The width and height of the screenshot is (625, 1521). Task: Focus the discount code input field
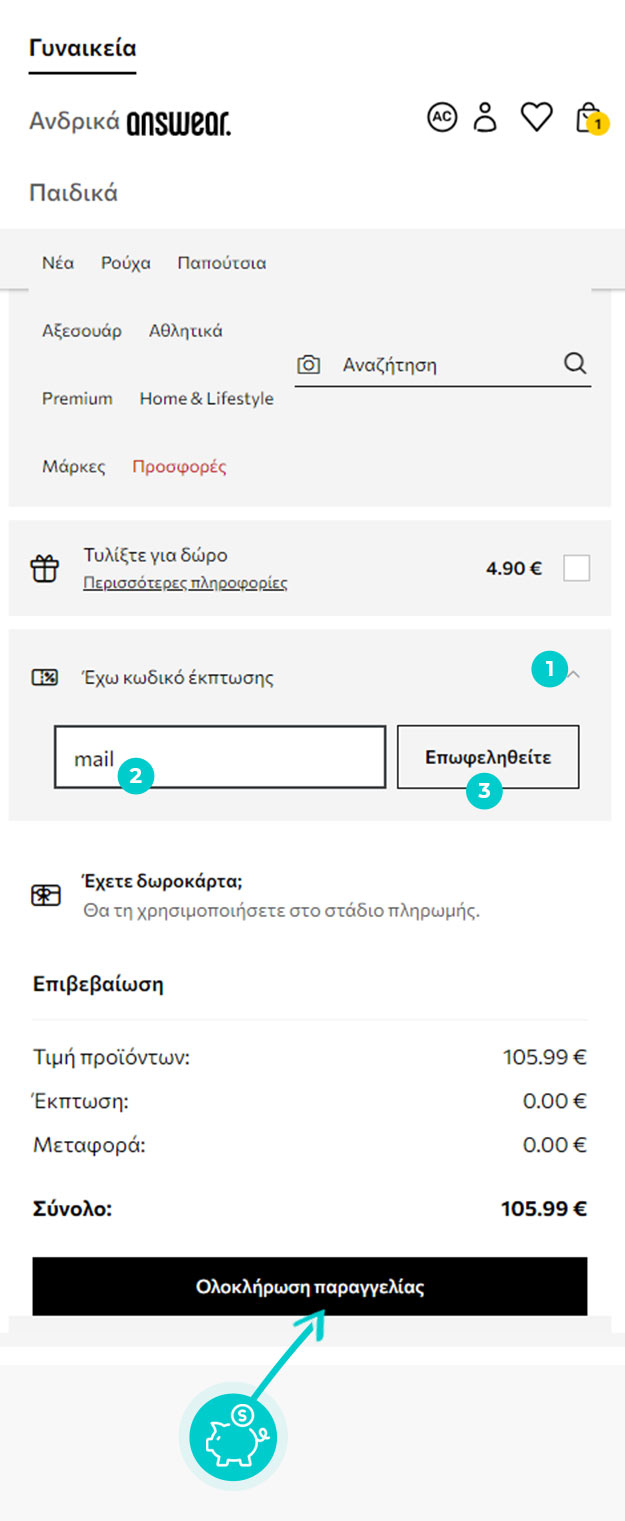pyautogui.click(x=220, y=757)
